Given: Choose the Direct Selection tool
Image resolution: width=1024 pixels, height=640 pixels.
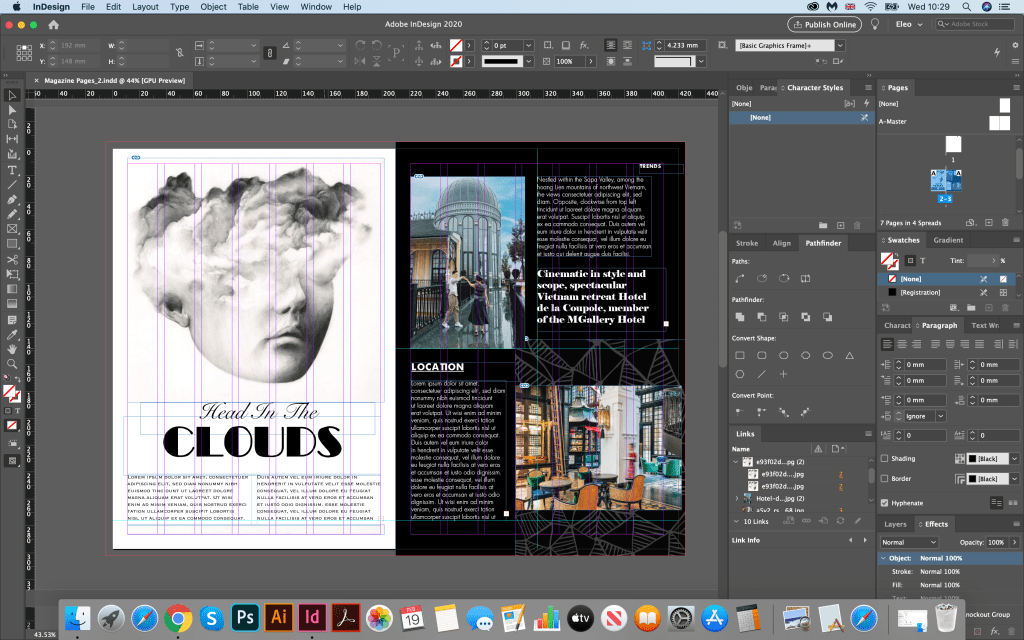Looking at the screenshot, I should 12,109.
